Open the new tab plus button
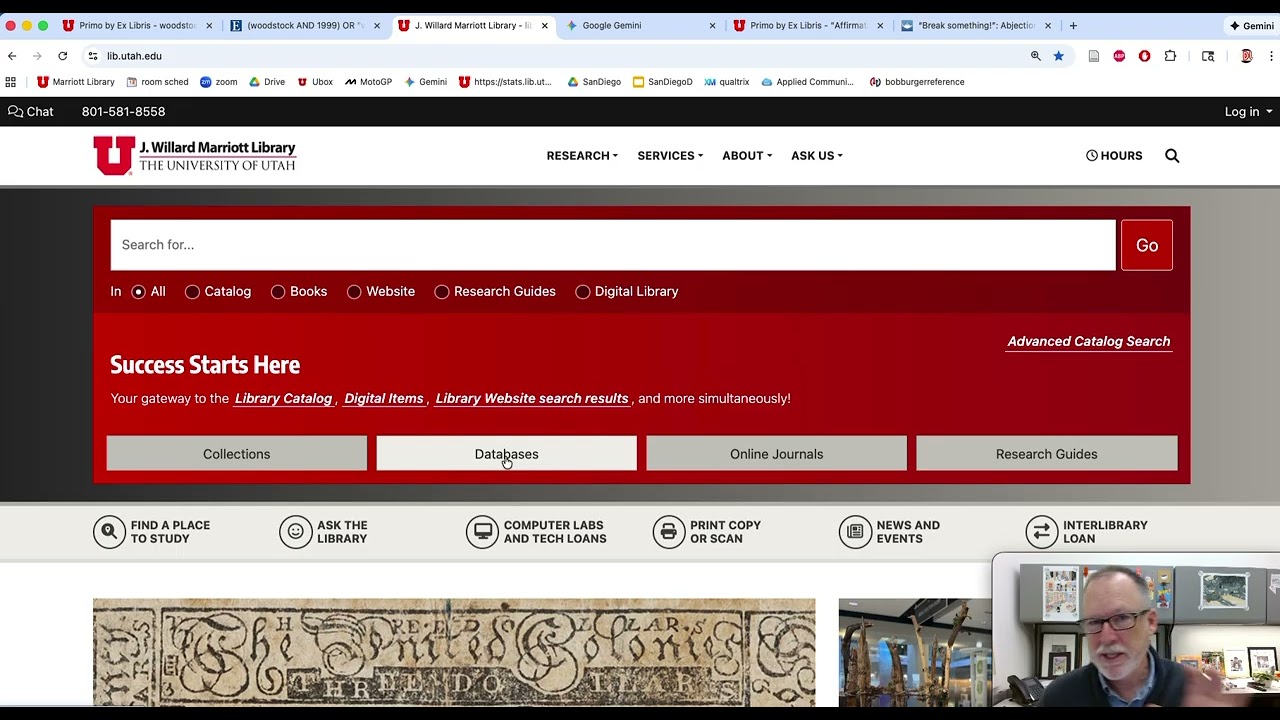The height and width of the screenshot is (720, 1280). 1073,25
